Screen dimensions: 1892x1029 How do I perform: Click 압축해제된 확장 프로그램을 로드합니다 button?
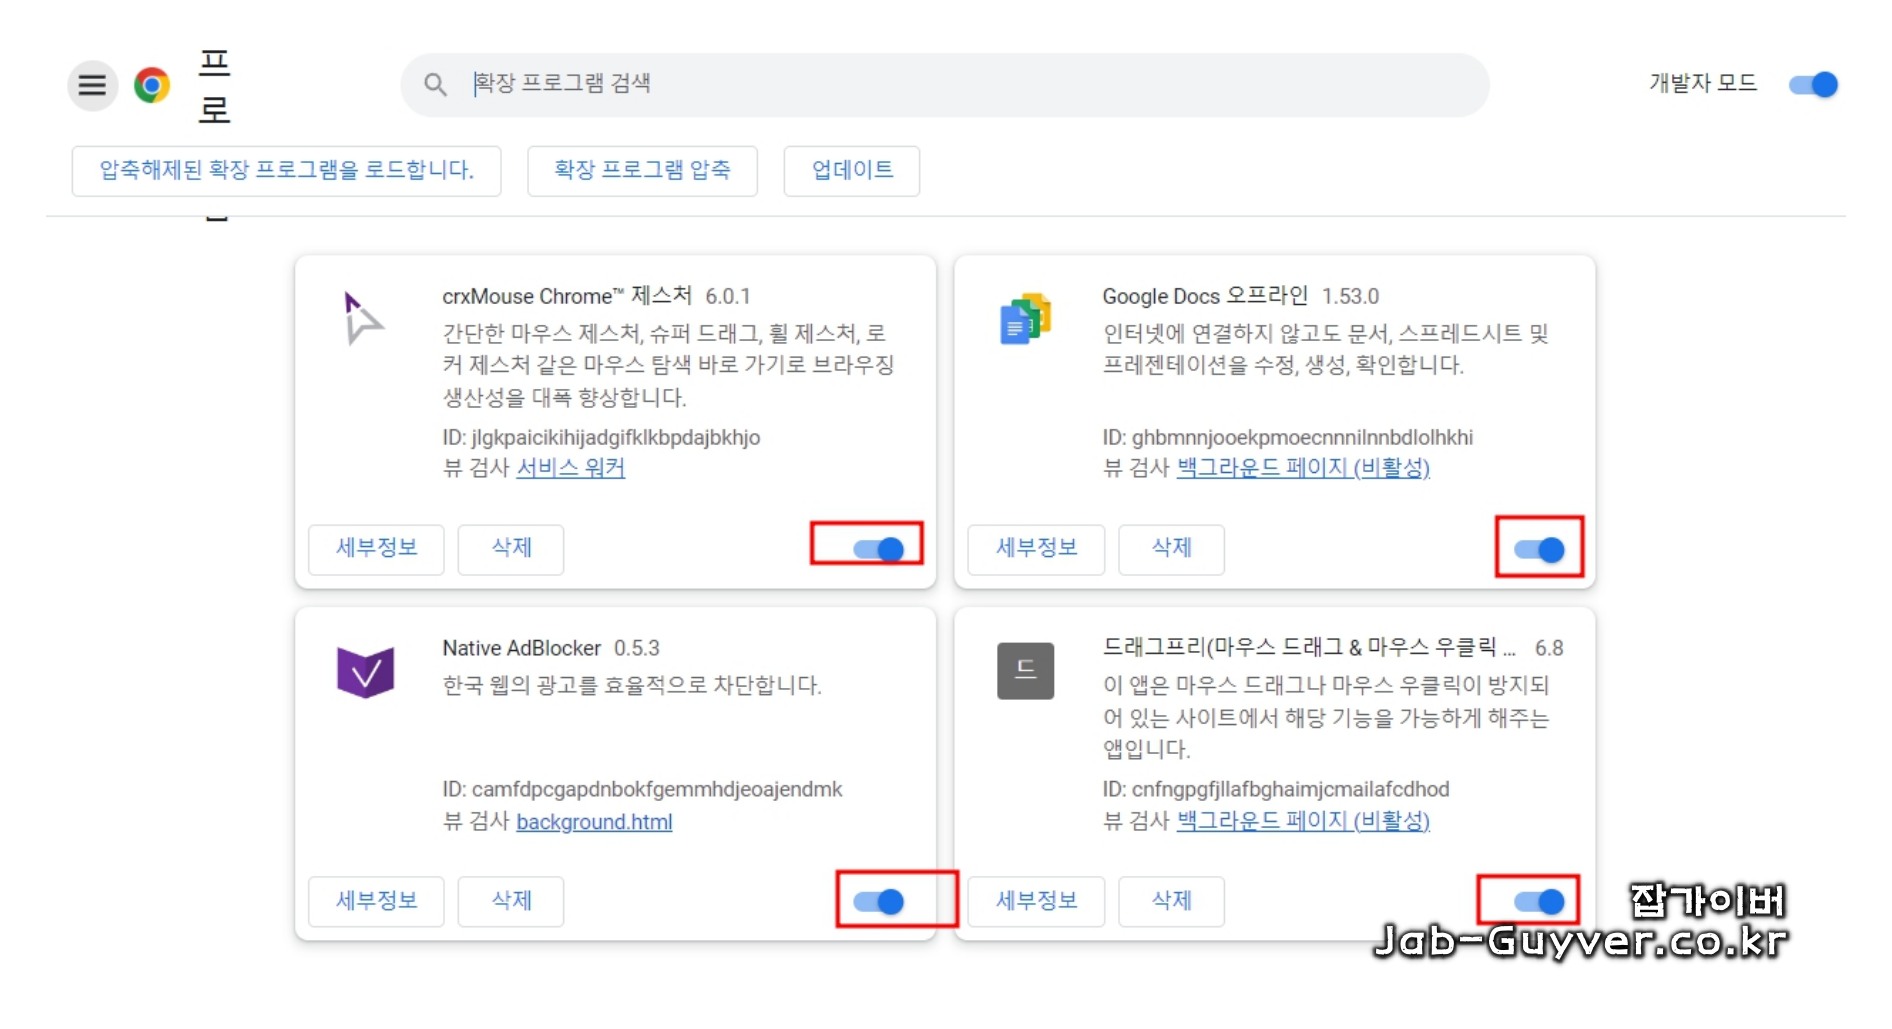click(x=286, y=170)
